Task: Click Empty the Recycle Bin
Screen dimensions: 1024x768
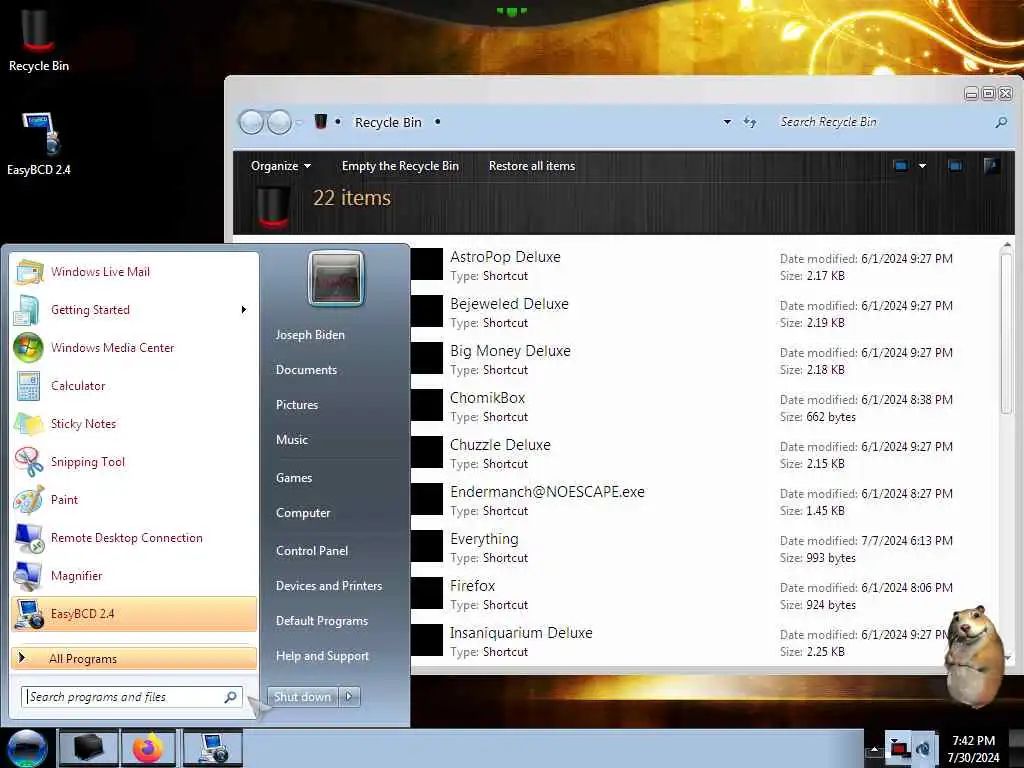Action: pos(400,166)
